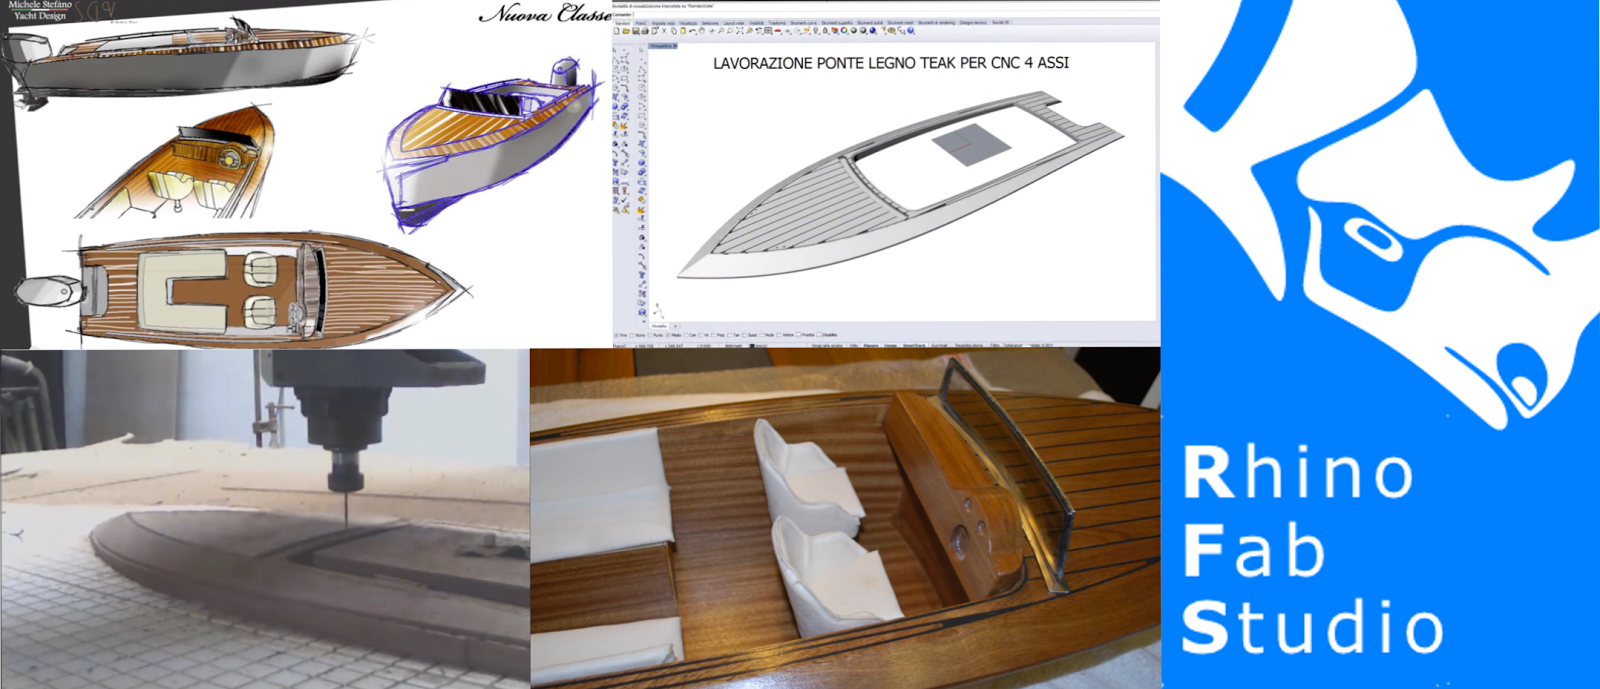Click the Undo arrow icon
Image resolution: width=1600 pixels, height=689 pixels.
693,31
